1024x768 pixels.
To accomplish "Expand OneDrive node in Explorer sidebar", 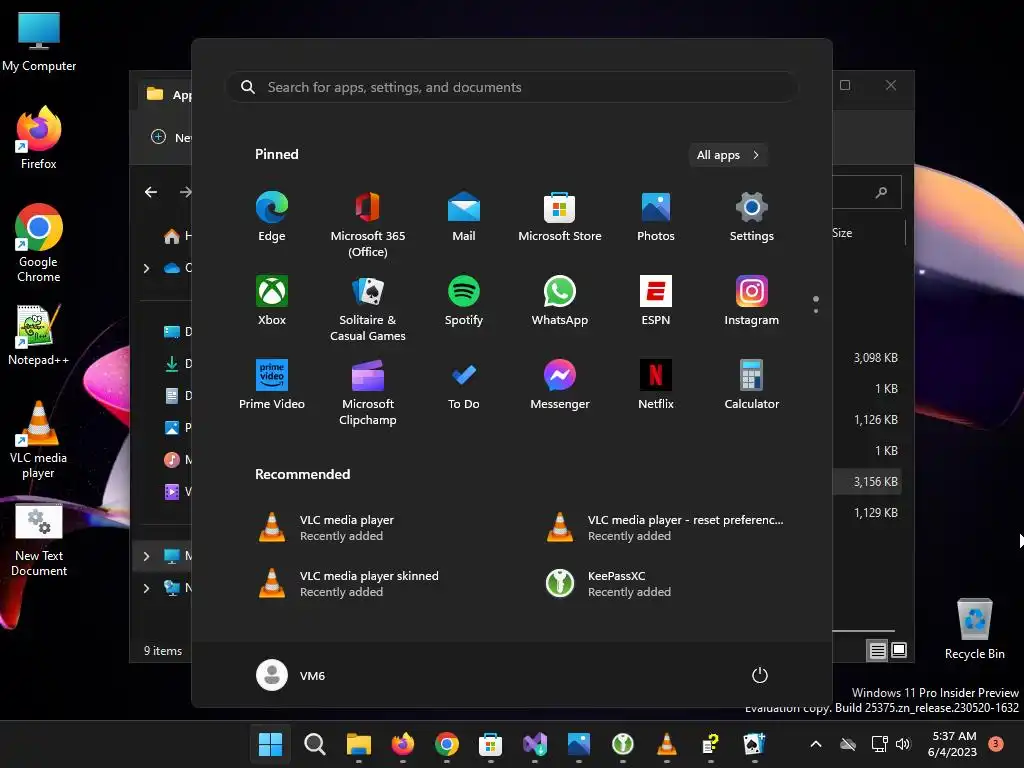I will [x=146, y=268].
